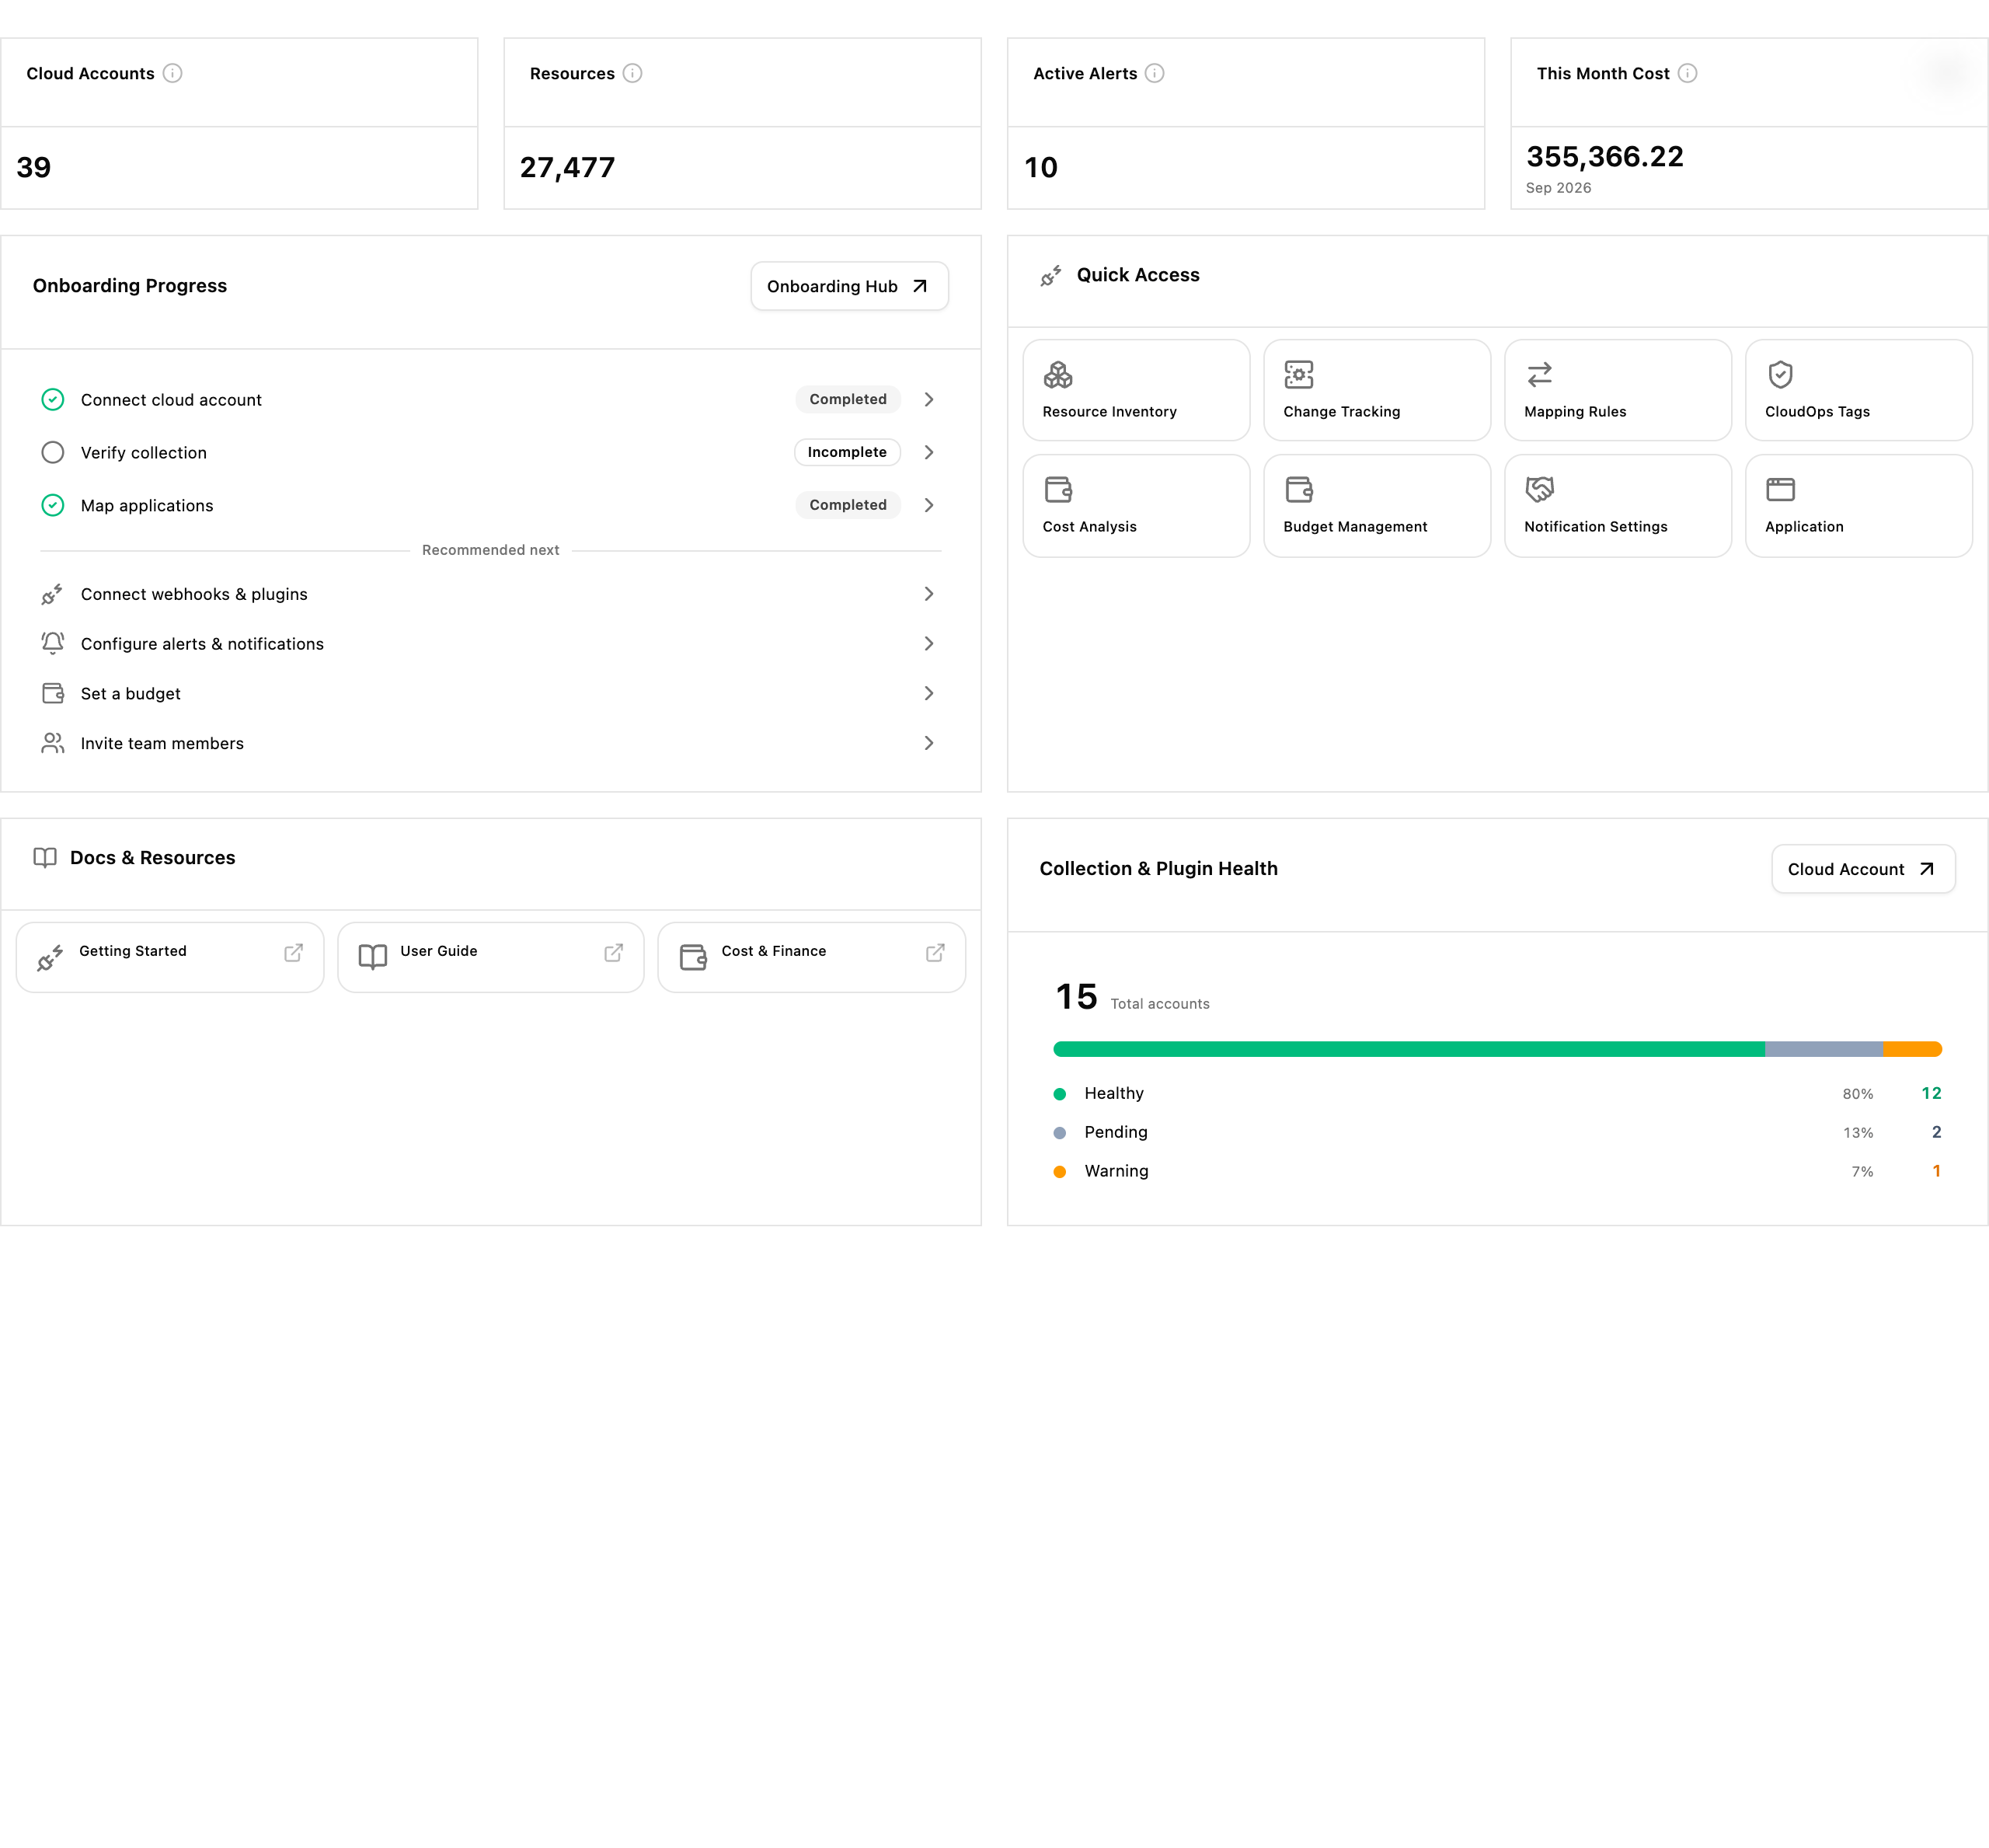The height and width of the screenshot is (1848, 1989).
Task: Click the Cloud Account button
Action: click(x=1863, y=869)
